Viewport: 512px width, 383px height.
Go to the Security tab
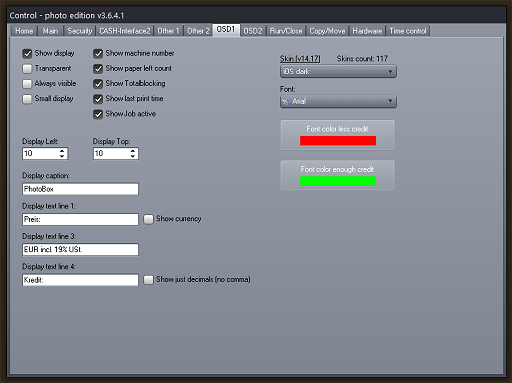(x=80, y=31)
